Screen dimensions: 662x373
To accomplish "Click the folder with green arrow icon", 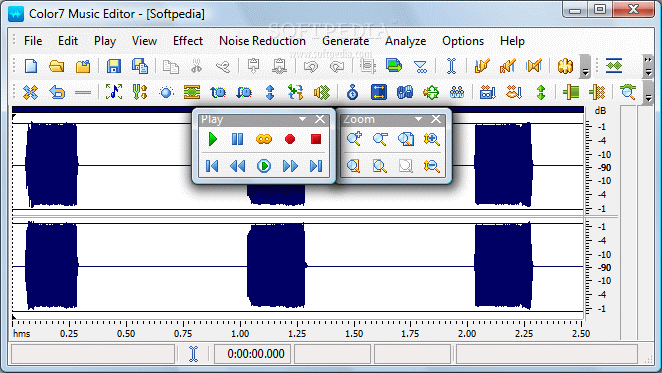I will tap(83, 66).
